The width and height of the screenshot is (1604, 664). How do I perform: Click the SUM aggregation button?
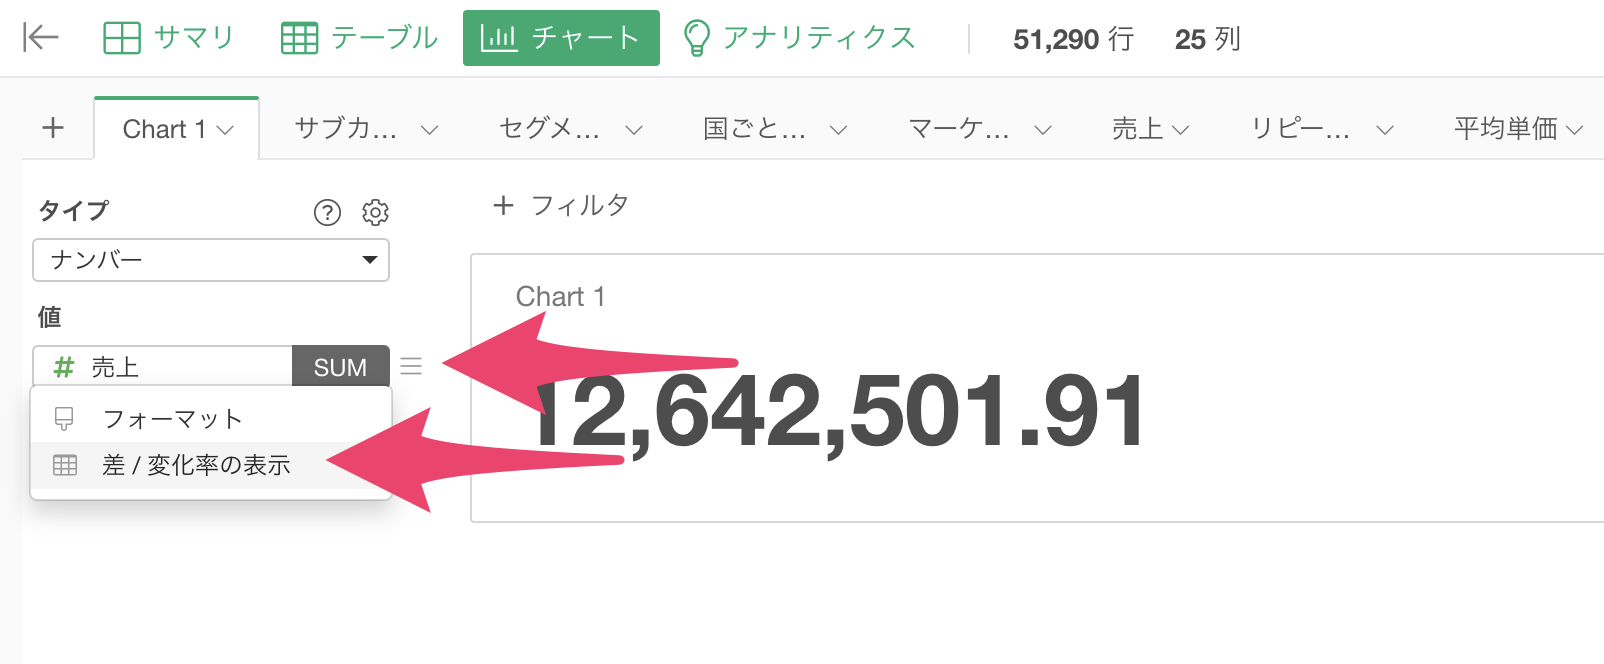(340, 367)
